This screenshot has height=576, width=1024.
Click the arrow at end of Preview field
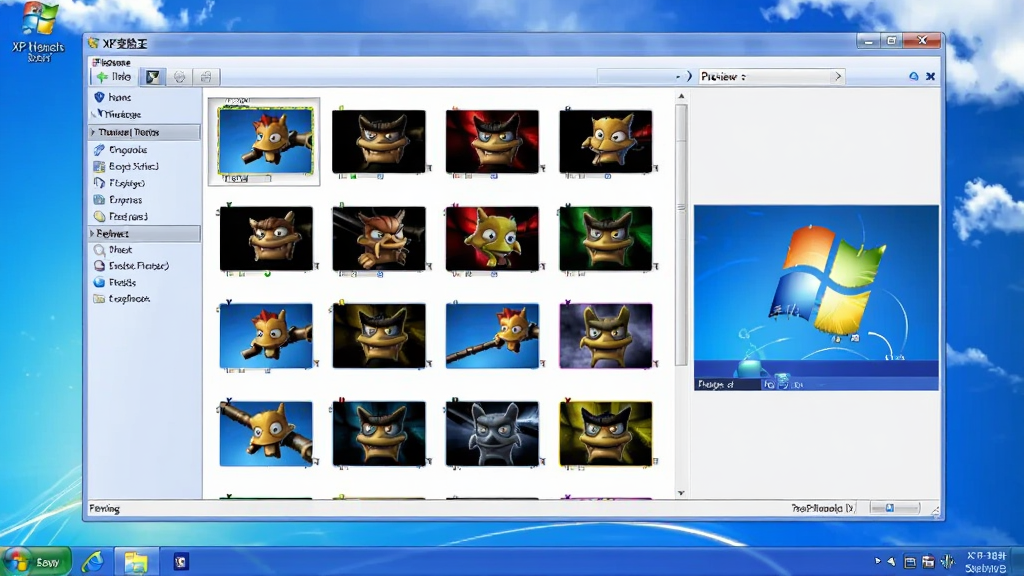838,77
